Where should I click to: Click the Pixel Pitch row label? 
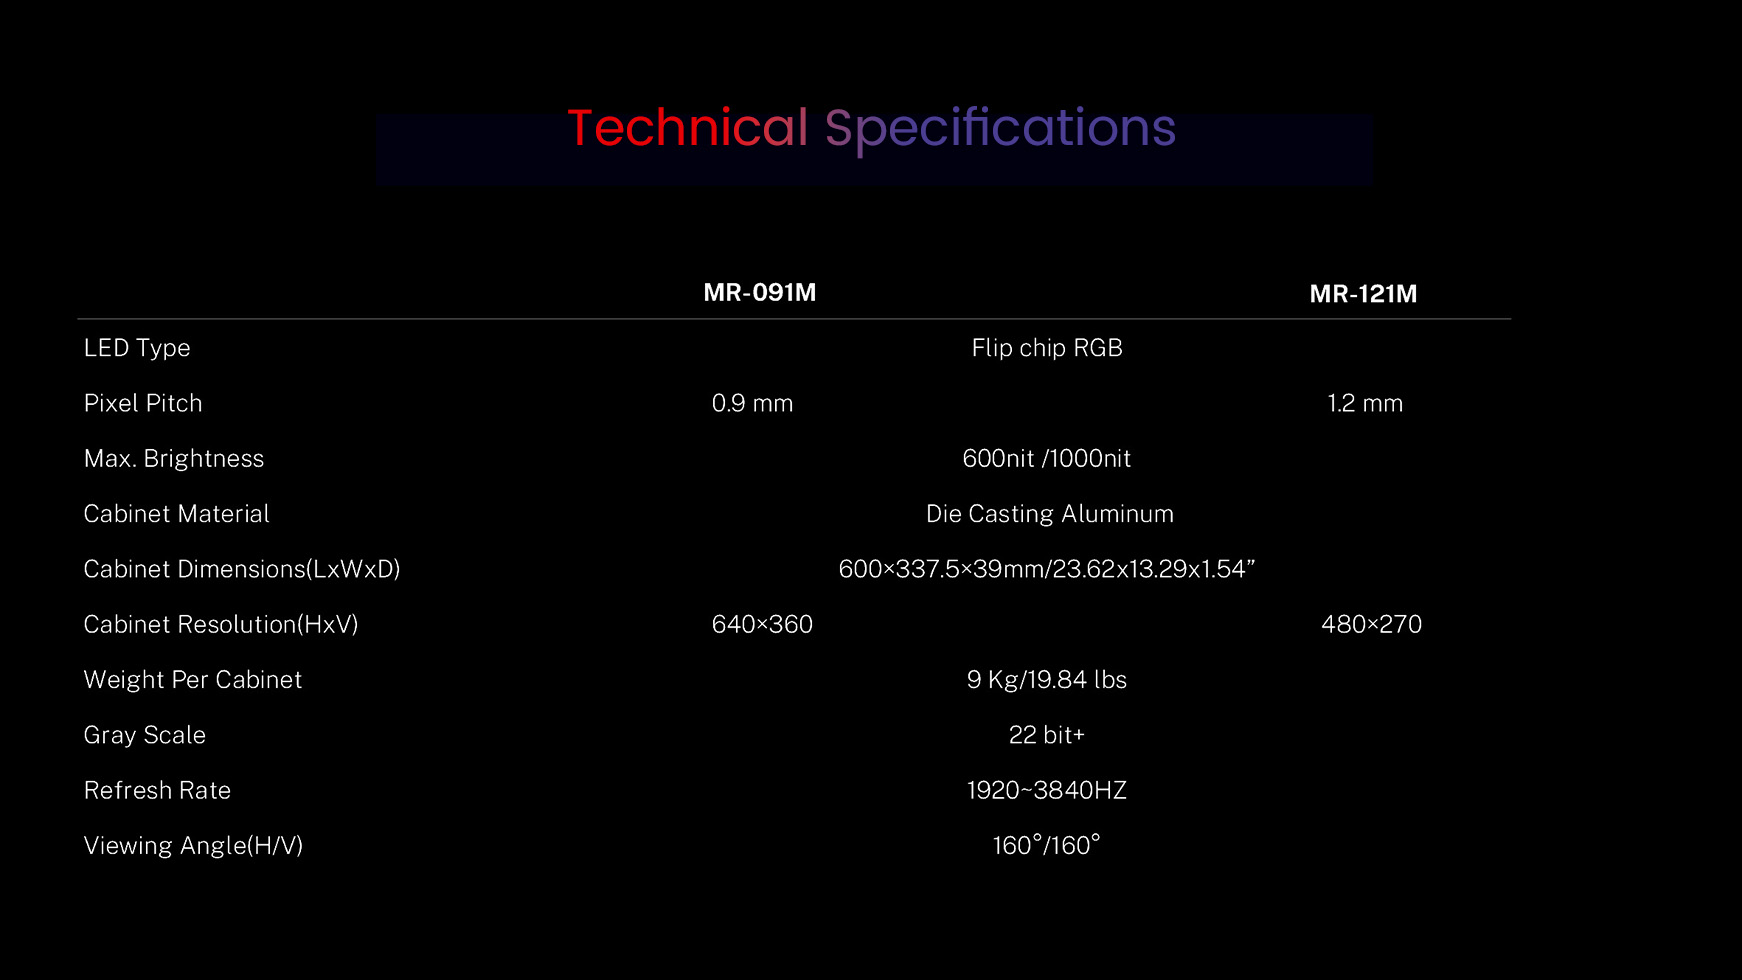pyautogui.click(x=143, y=403)
